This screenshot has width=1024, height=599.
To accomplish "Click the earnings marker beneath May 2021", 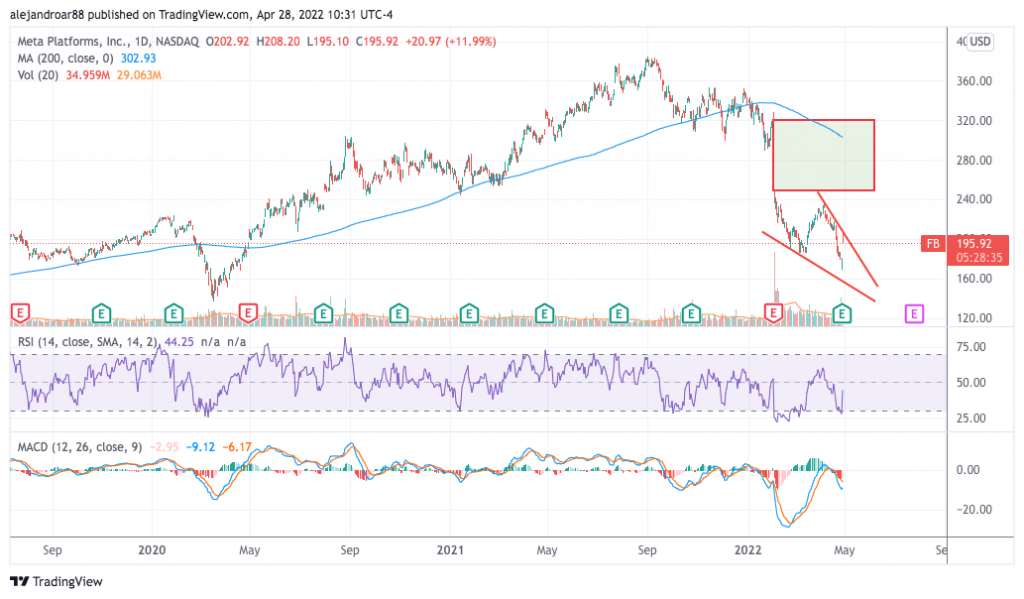I will coord(543,313).
